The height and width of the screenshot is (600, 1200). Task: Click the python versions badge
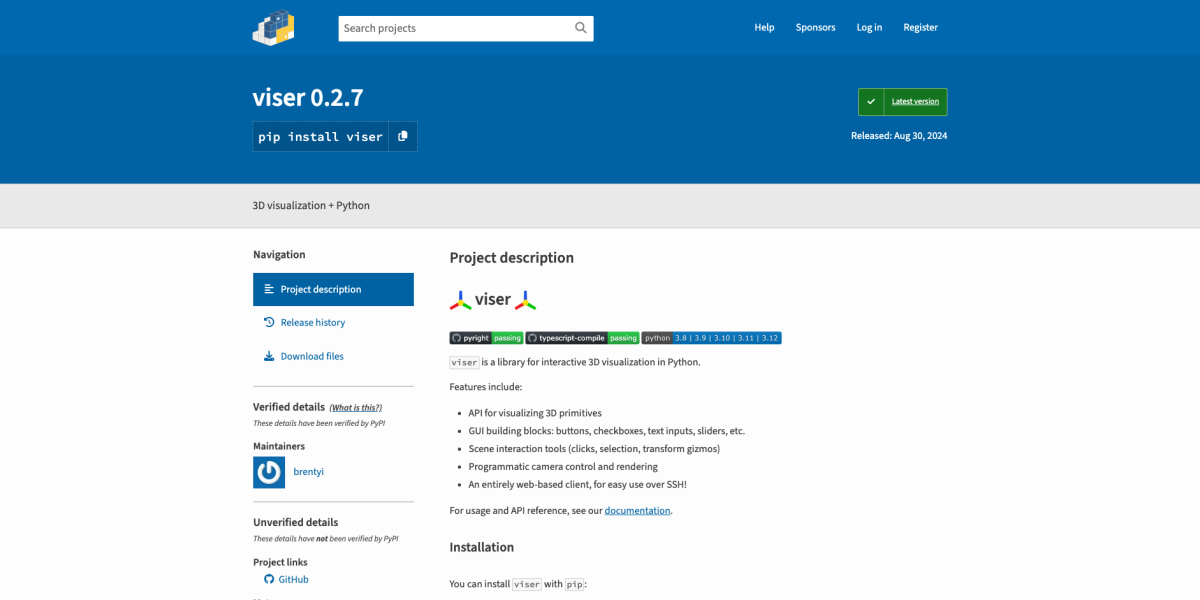point(711,337)
